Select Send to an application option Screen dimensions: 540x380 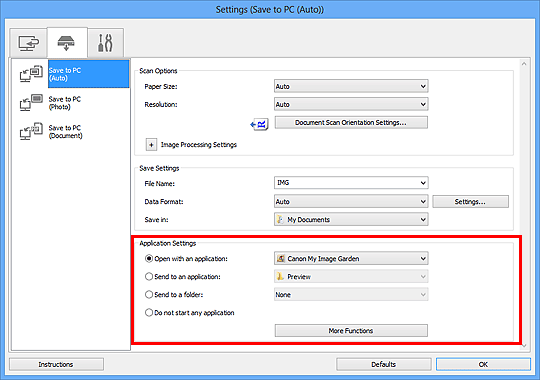183,277
